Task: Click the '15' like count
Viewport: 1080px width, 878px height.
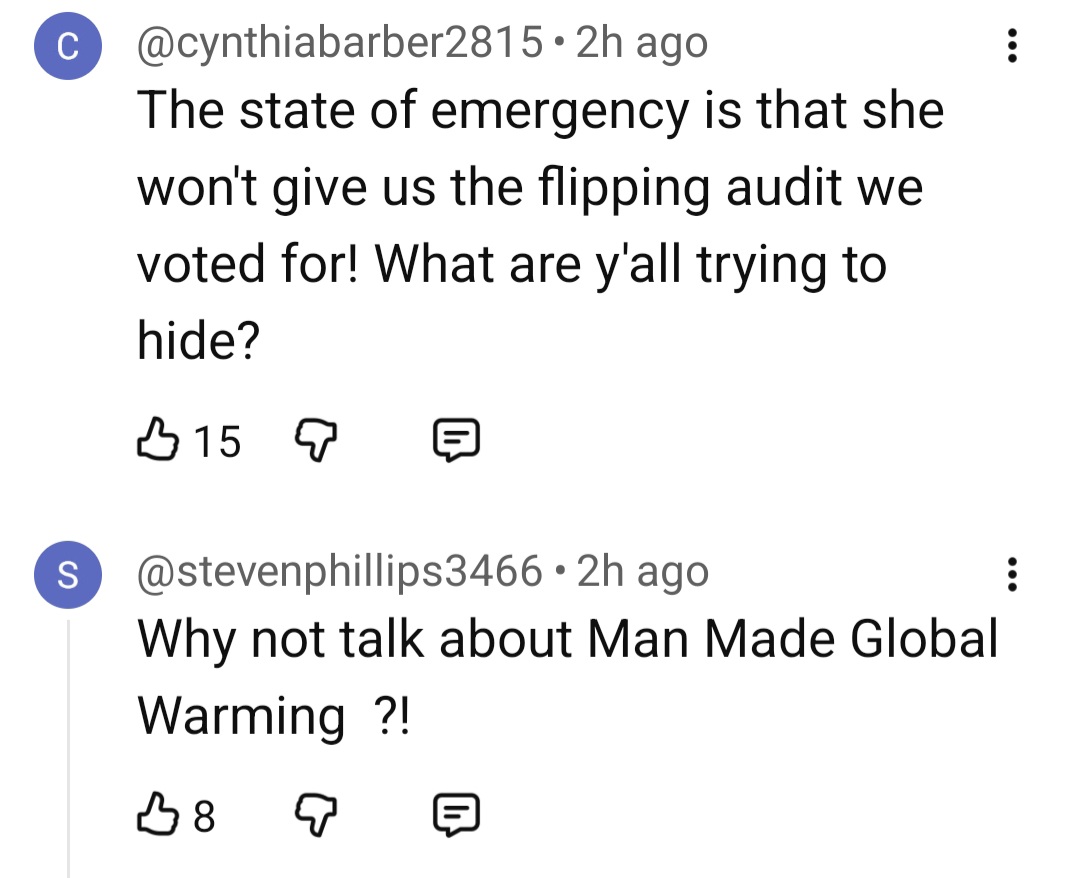Action: (218, 441)
